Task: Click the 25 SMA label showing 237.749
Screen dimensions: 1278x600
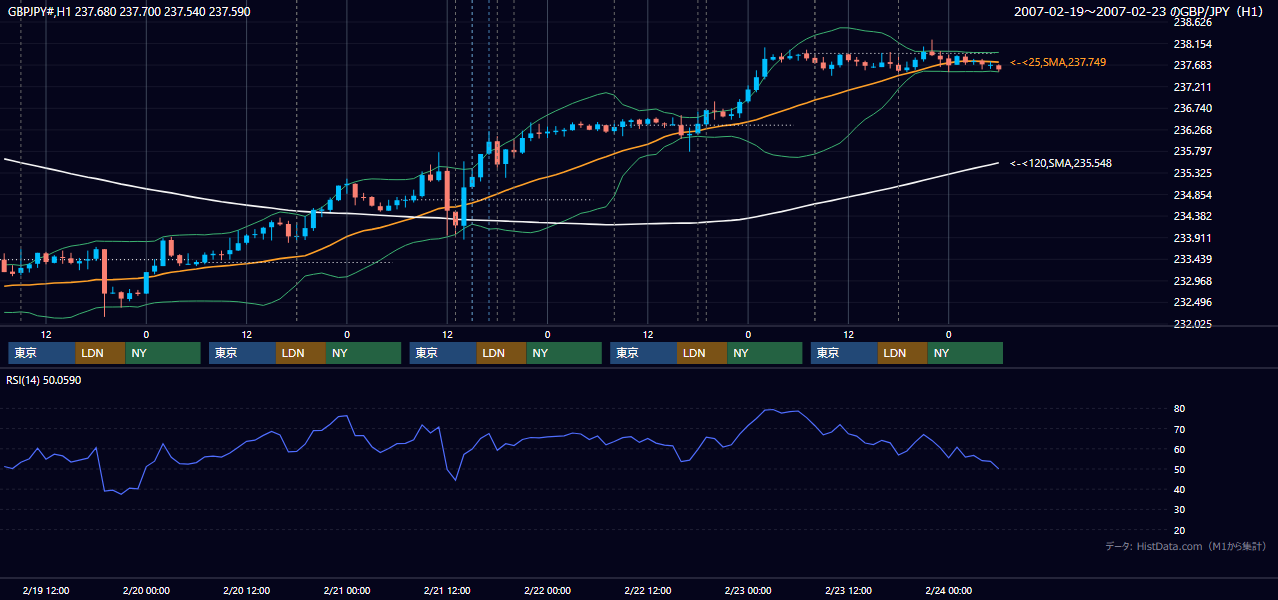Action: point(1058,62)
